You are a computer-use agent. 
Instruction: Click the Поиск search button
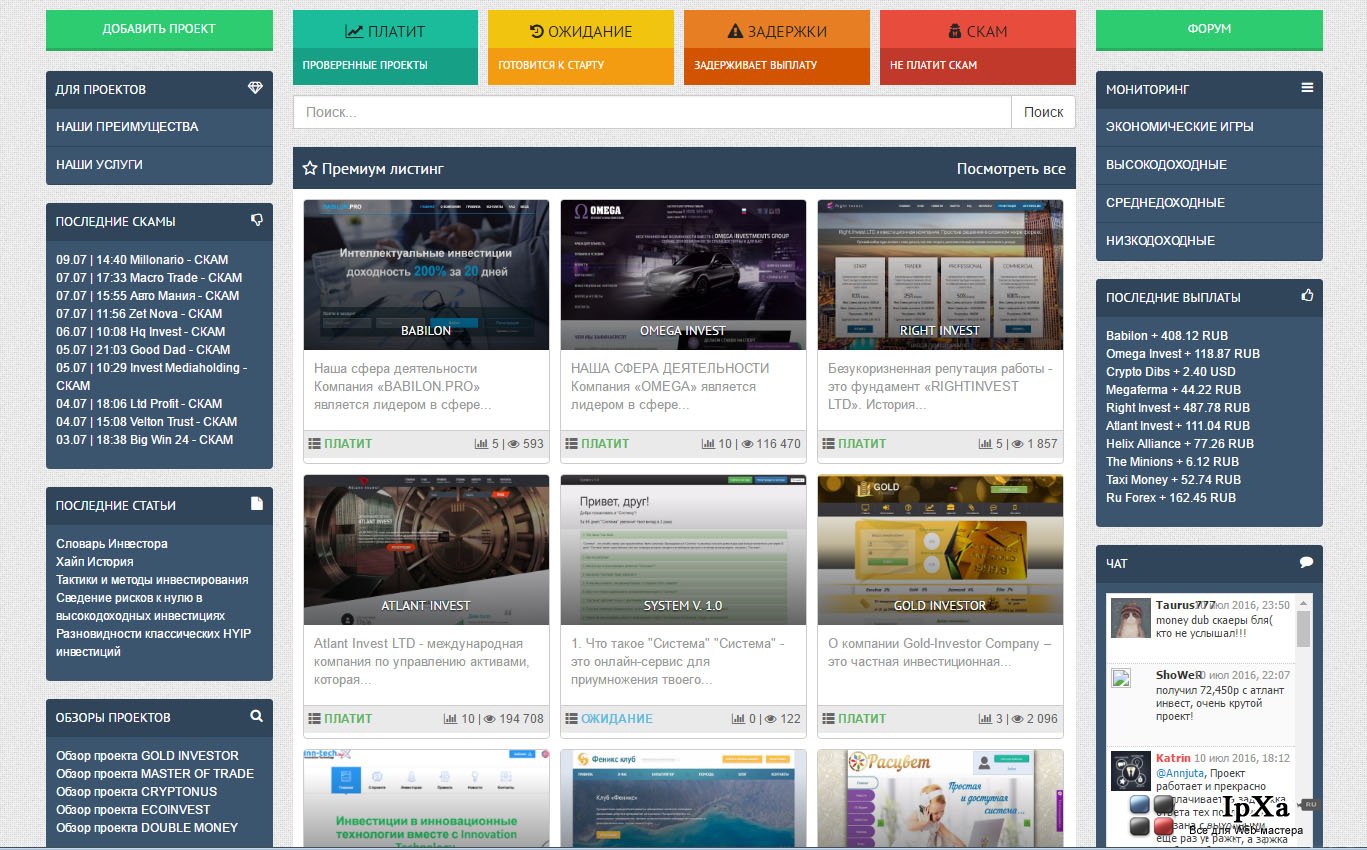(1043, 112)
